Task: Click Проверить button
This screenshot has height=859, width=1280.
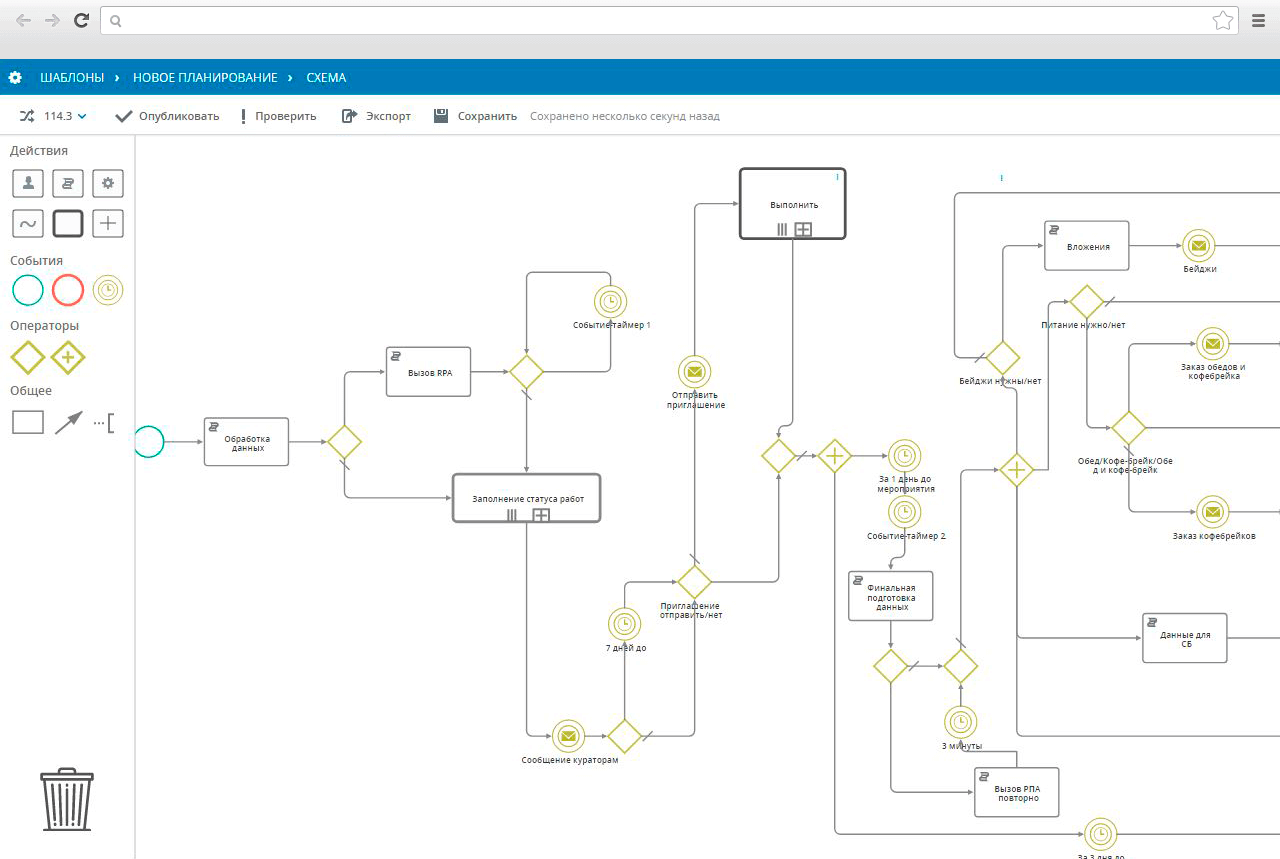Action: click(x=278, y=116)
